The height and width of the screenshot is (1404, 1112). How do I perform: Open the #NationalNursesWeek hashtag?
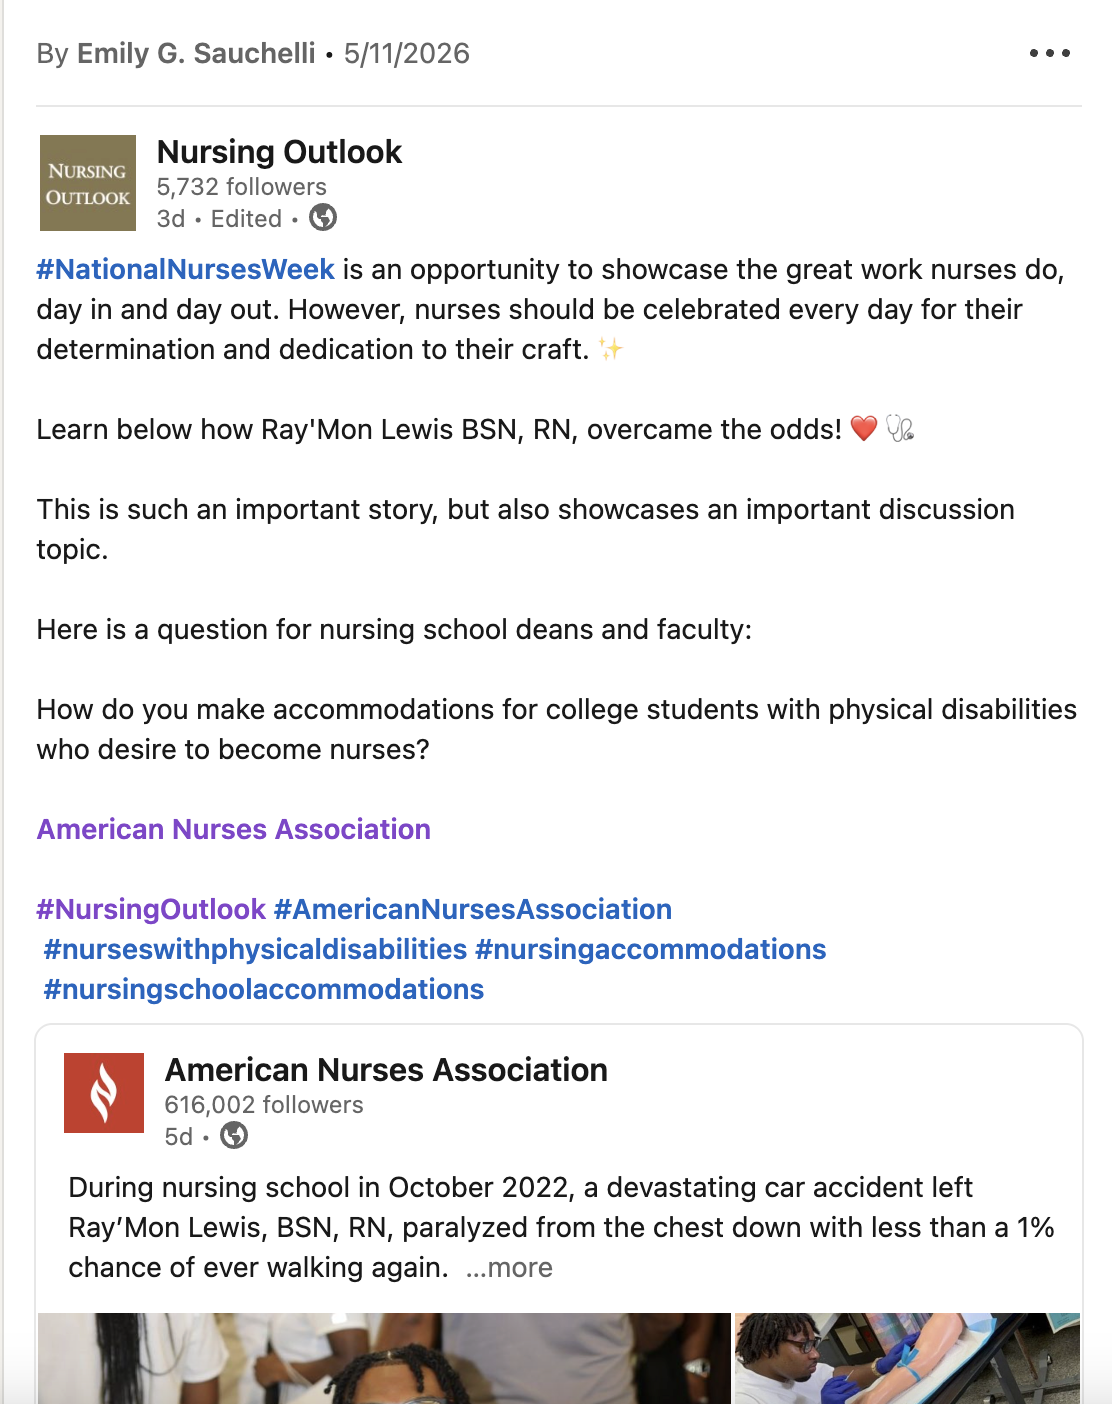185,269
